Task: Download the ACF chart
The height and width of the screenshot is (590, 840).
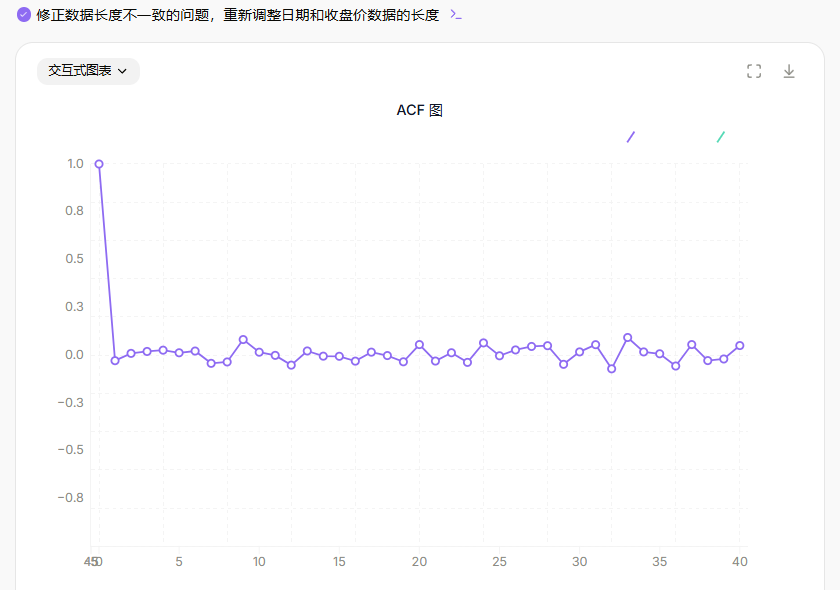Action: point(789,71)
